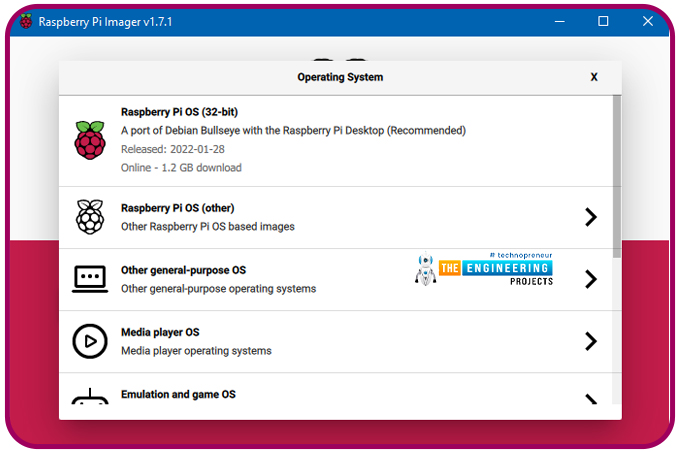Image resolution: width=679 pixels, height=452 pixels.
Task: Click the outlined Raspberry Pi OS (other) logo
Action: pos(90,217)
